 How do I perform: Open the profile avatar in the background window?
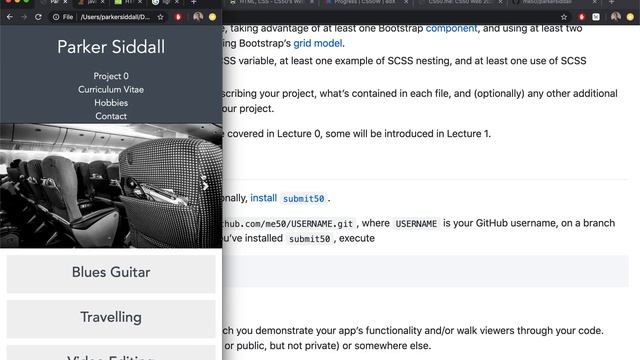(616, 17)
